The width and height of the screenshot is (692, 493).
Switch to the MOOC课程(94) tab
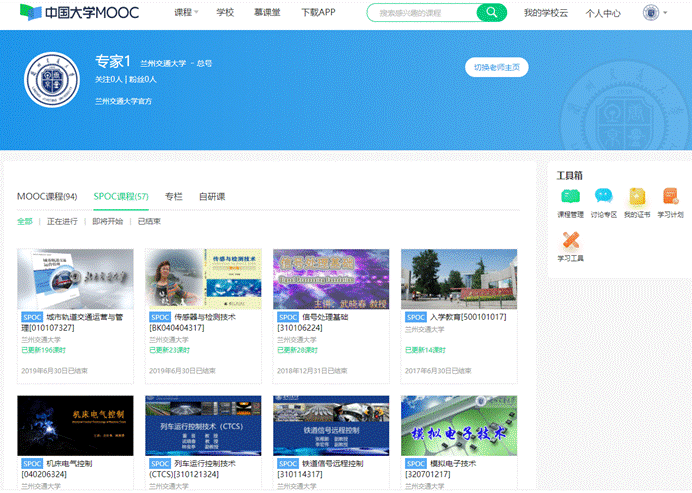tap(47, 196)
